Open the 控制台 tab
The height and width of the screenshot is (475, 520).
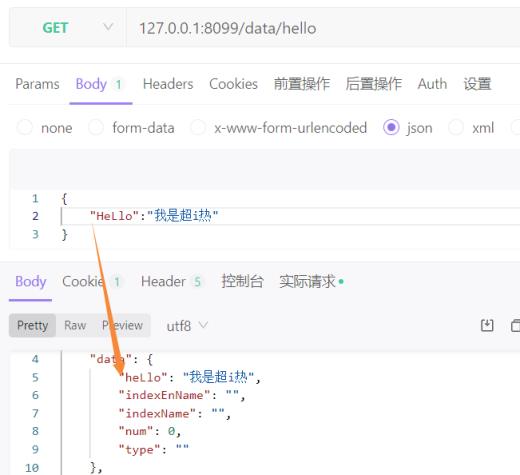pyautogui.click(x=243, y=282)
